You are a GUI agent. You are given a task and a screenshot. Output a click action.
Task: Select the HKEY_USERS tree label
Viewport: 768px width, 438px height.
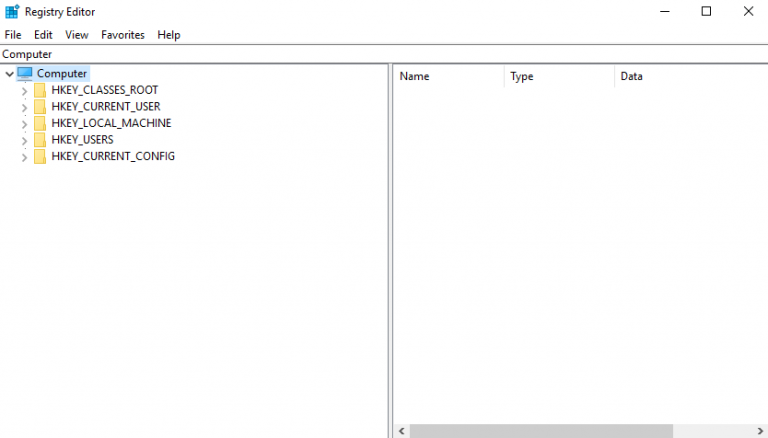coord(82,140)
